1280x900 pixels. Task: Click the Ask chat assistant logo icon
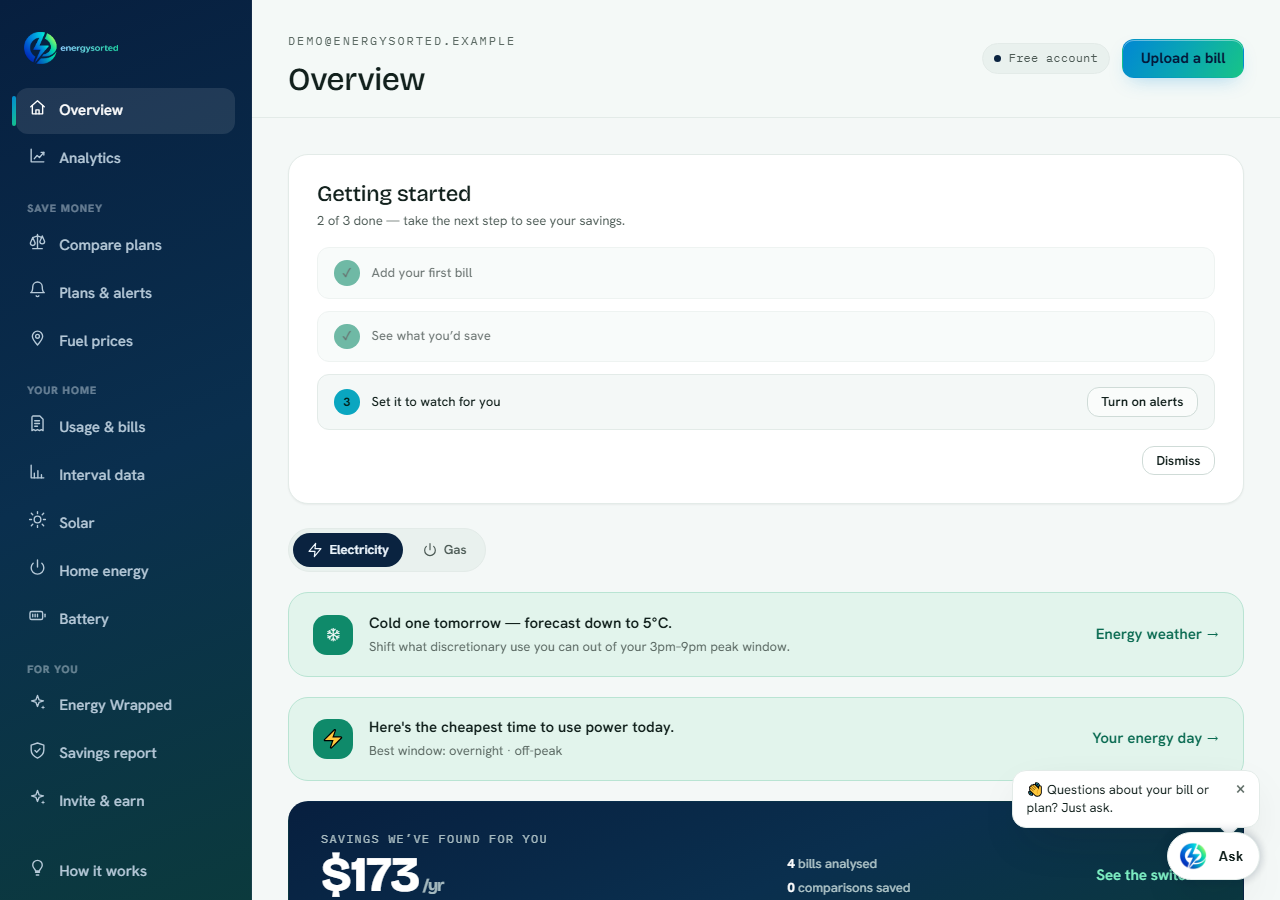coord(1193,856)
